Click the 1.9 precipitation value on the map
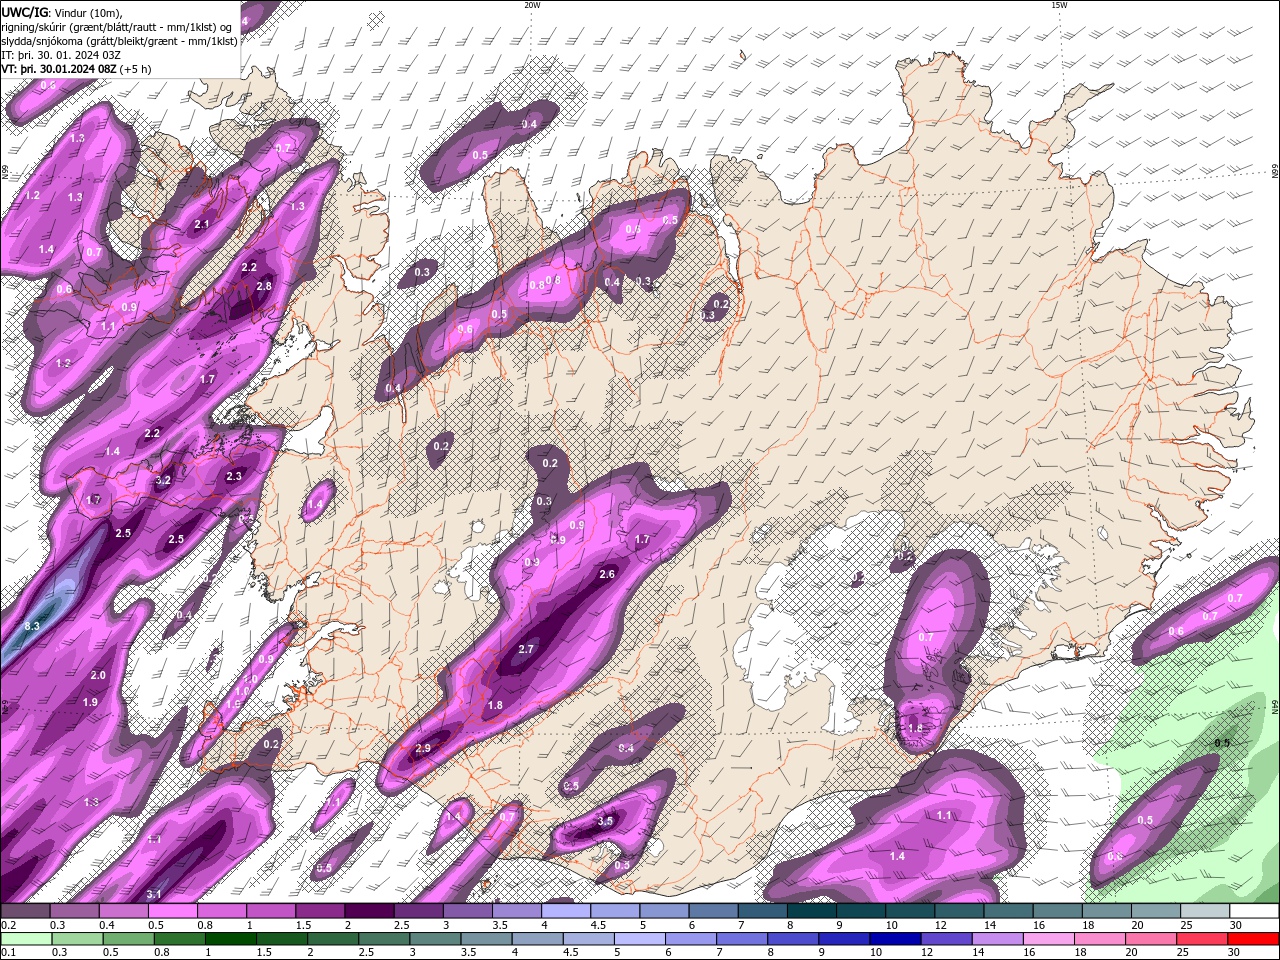The height and width of the screenshot is (960, 1280). point(90,702)
